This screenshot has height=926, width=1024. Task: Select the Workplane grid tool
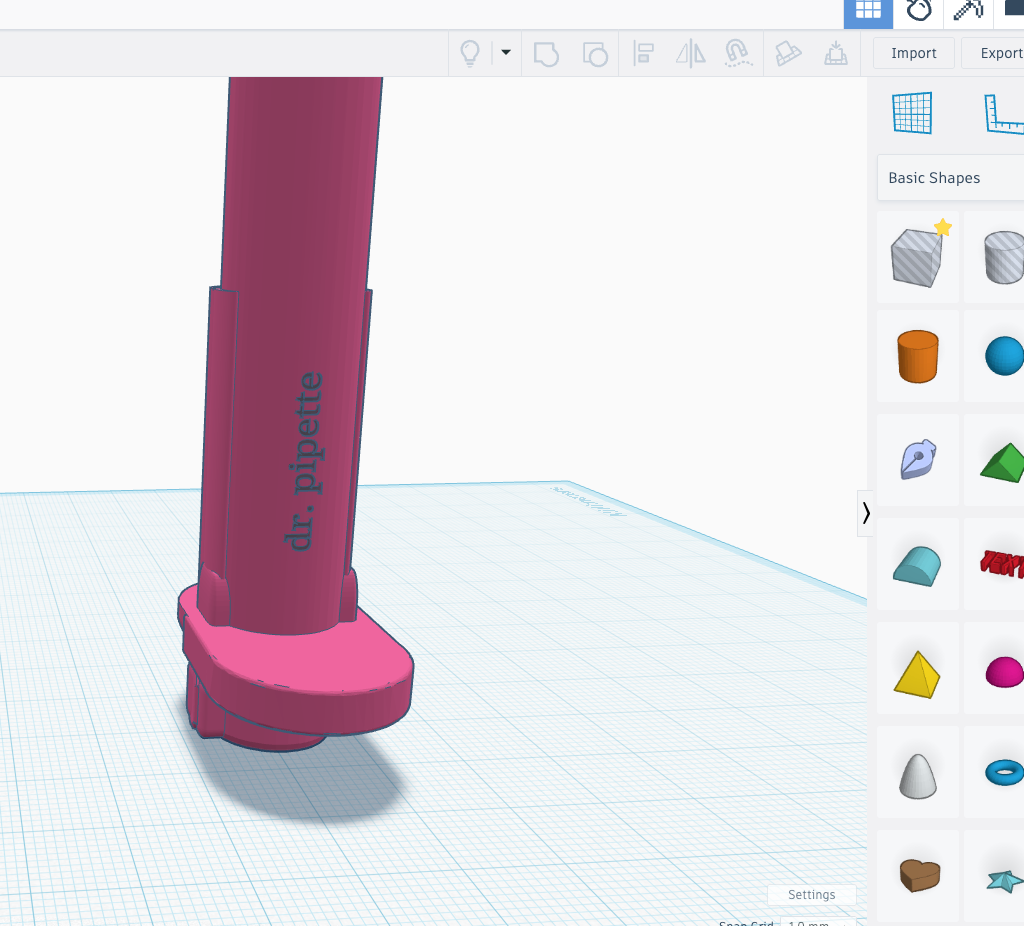point(912,113)
